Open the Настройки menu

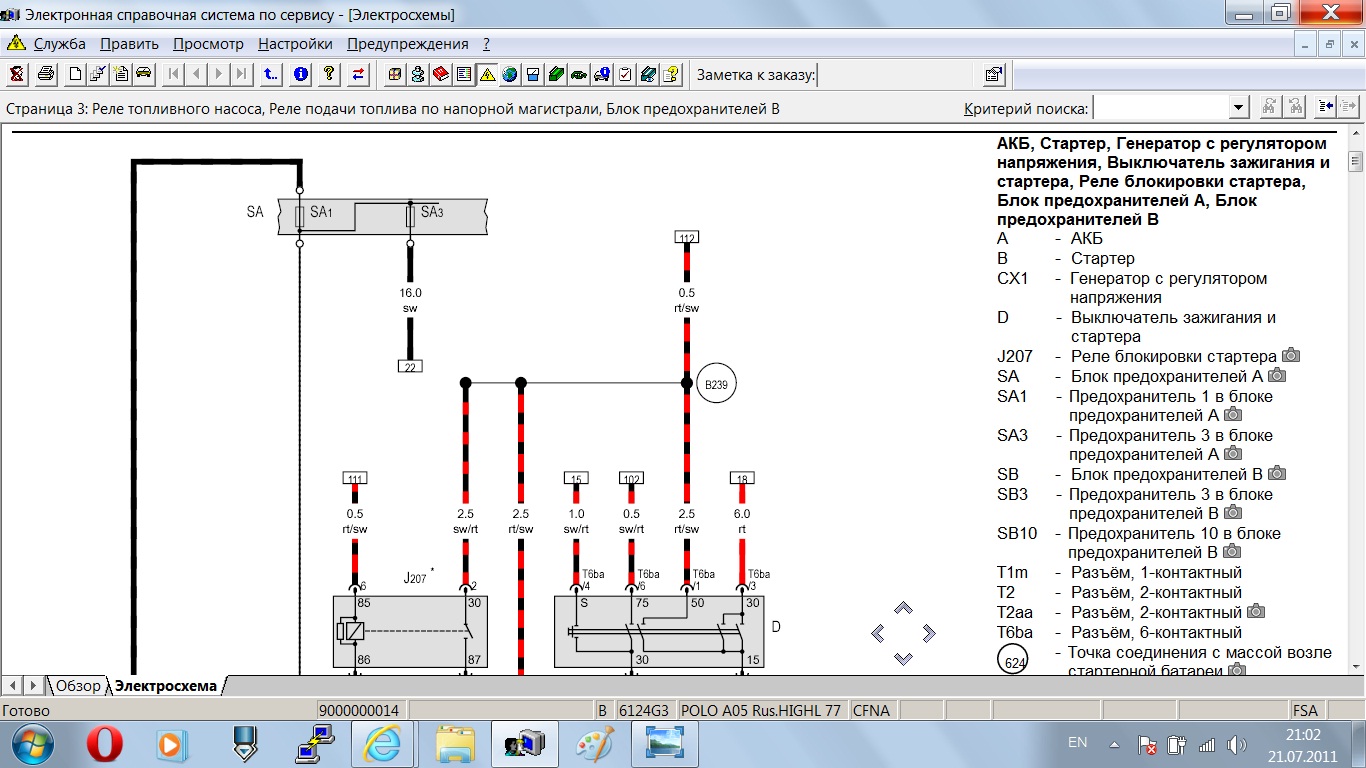tap(295, 44)
